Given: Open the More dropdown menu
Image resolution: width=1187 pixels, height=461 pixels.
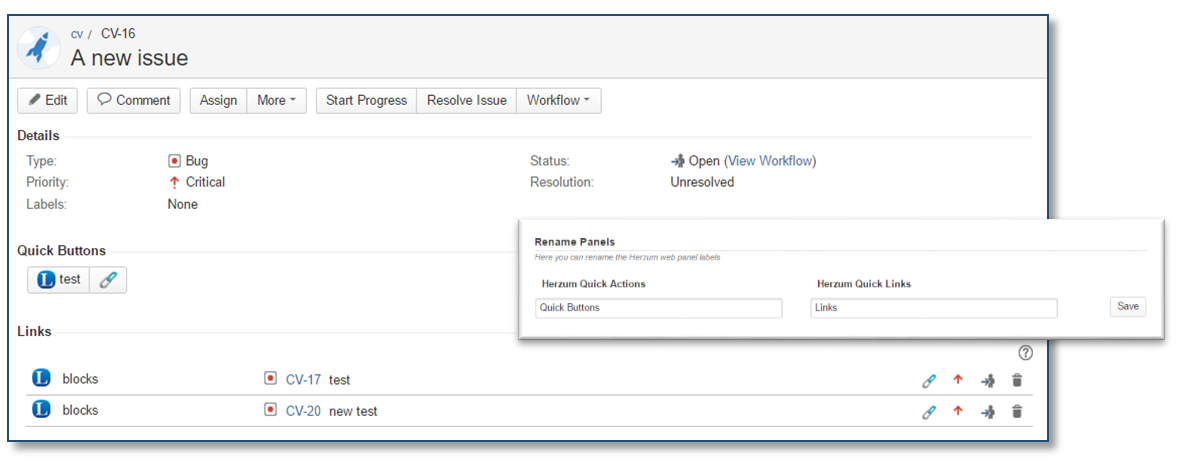Looking at the screenshot, I should coord(276,100).
